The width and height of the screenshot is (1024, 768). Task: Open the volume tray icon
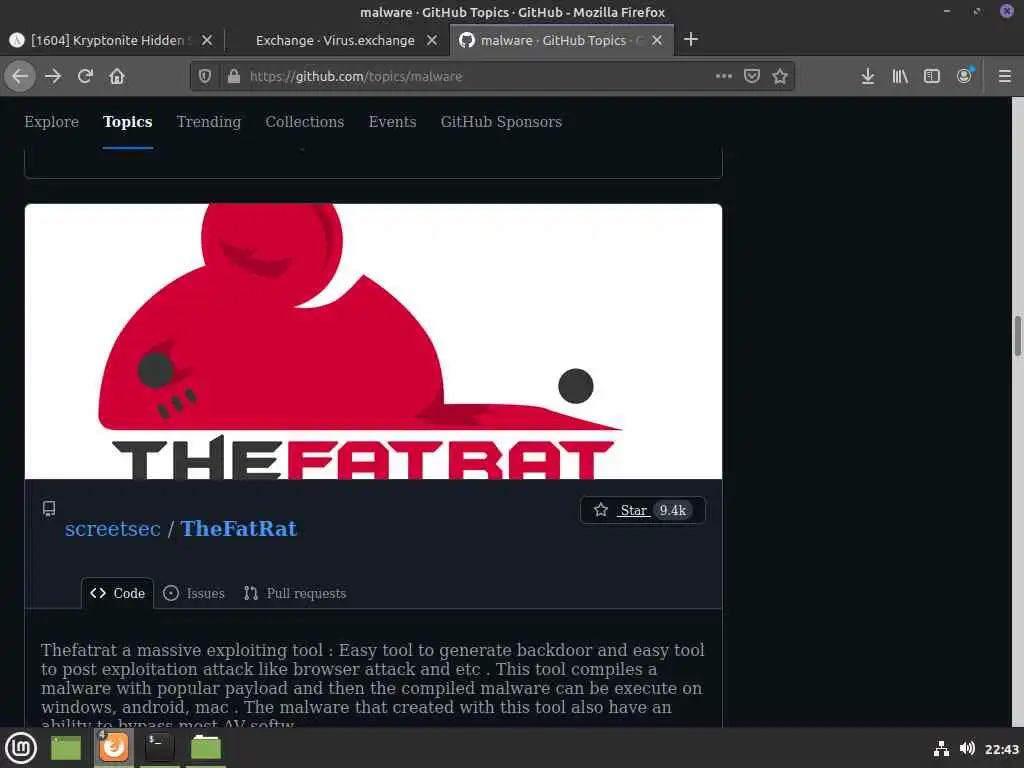tap(967, 748)
